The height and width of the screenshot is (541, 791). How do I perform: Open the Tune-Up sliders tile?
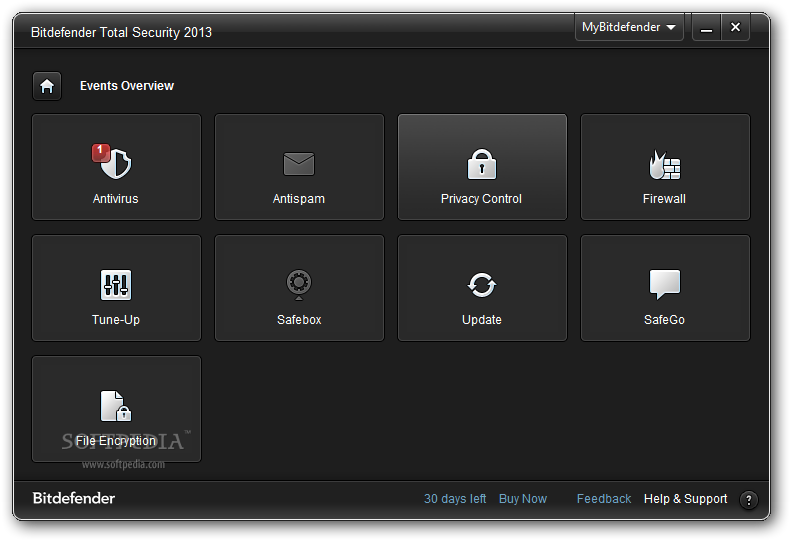[x=116, y=288]
